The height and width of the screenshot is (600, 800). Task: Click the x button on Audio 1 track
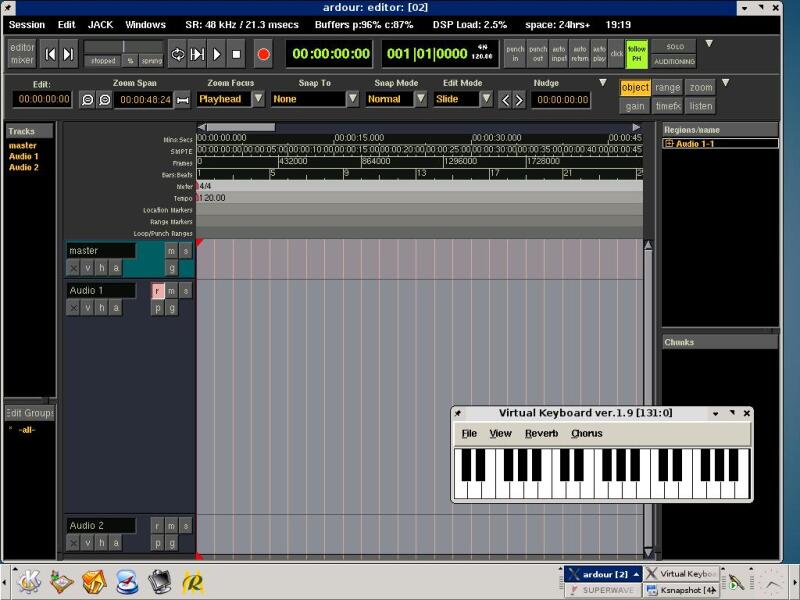[x=73, y=308]
